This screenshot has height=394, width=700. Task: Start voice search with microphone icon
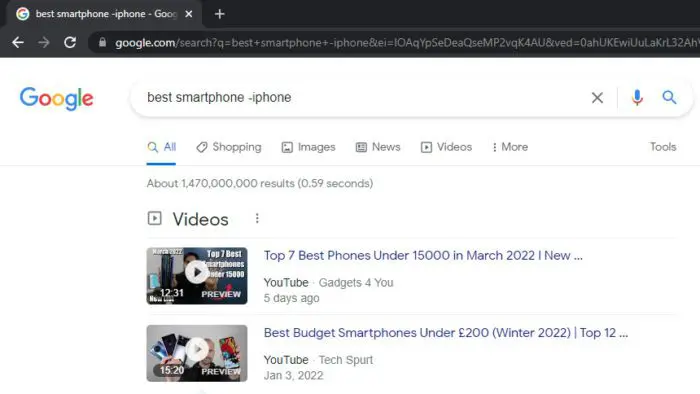(x=637, y=97)
